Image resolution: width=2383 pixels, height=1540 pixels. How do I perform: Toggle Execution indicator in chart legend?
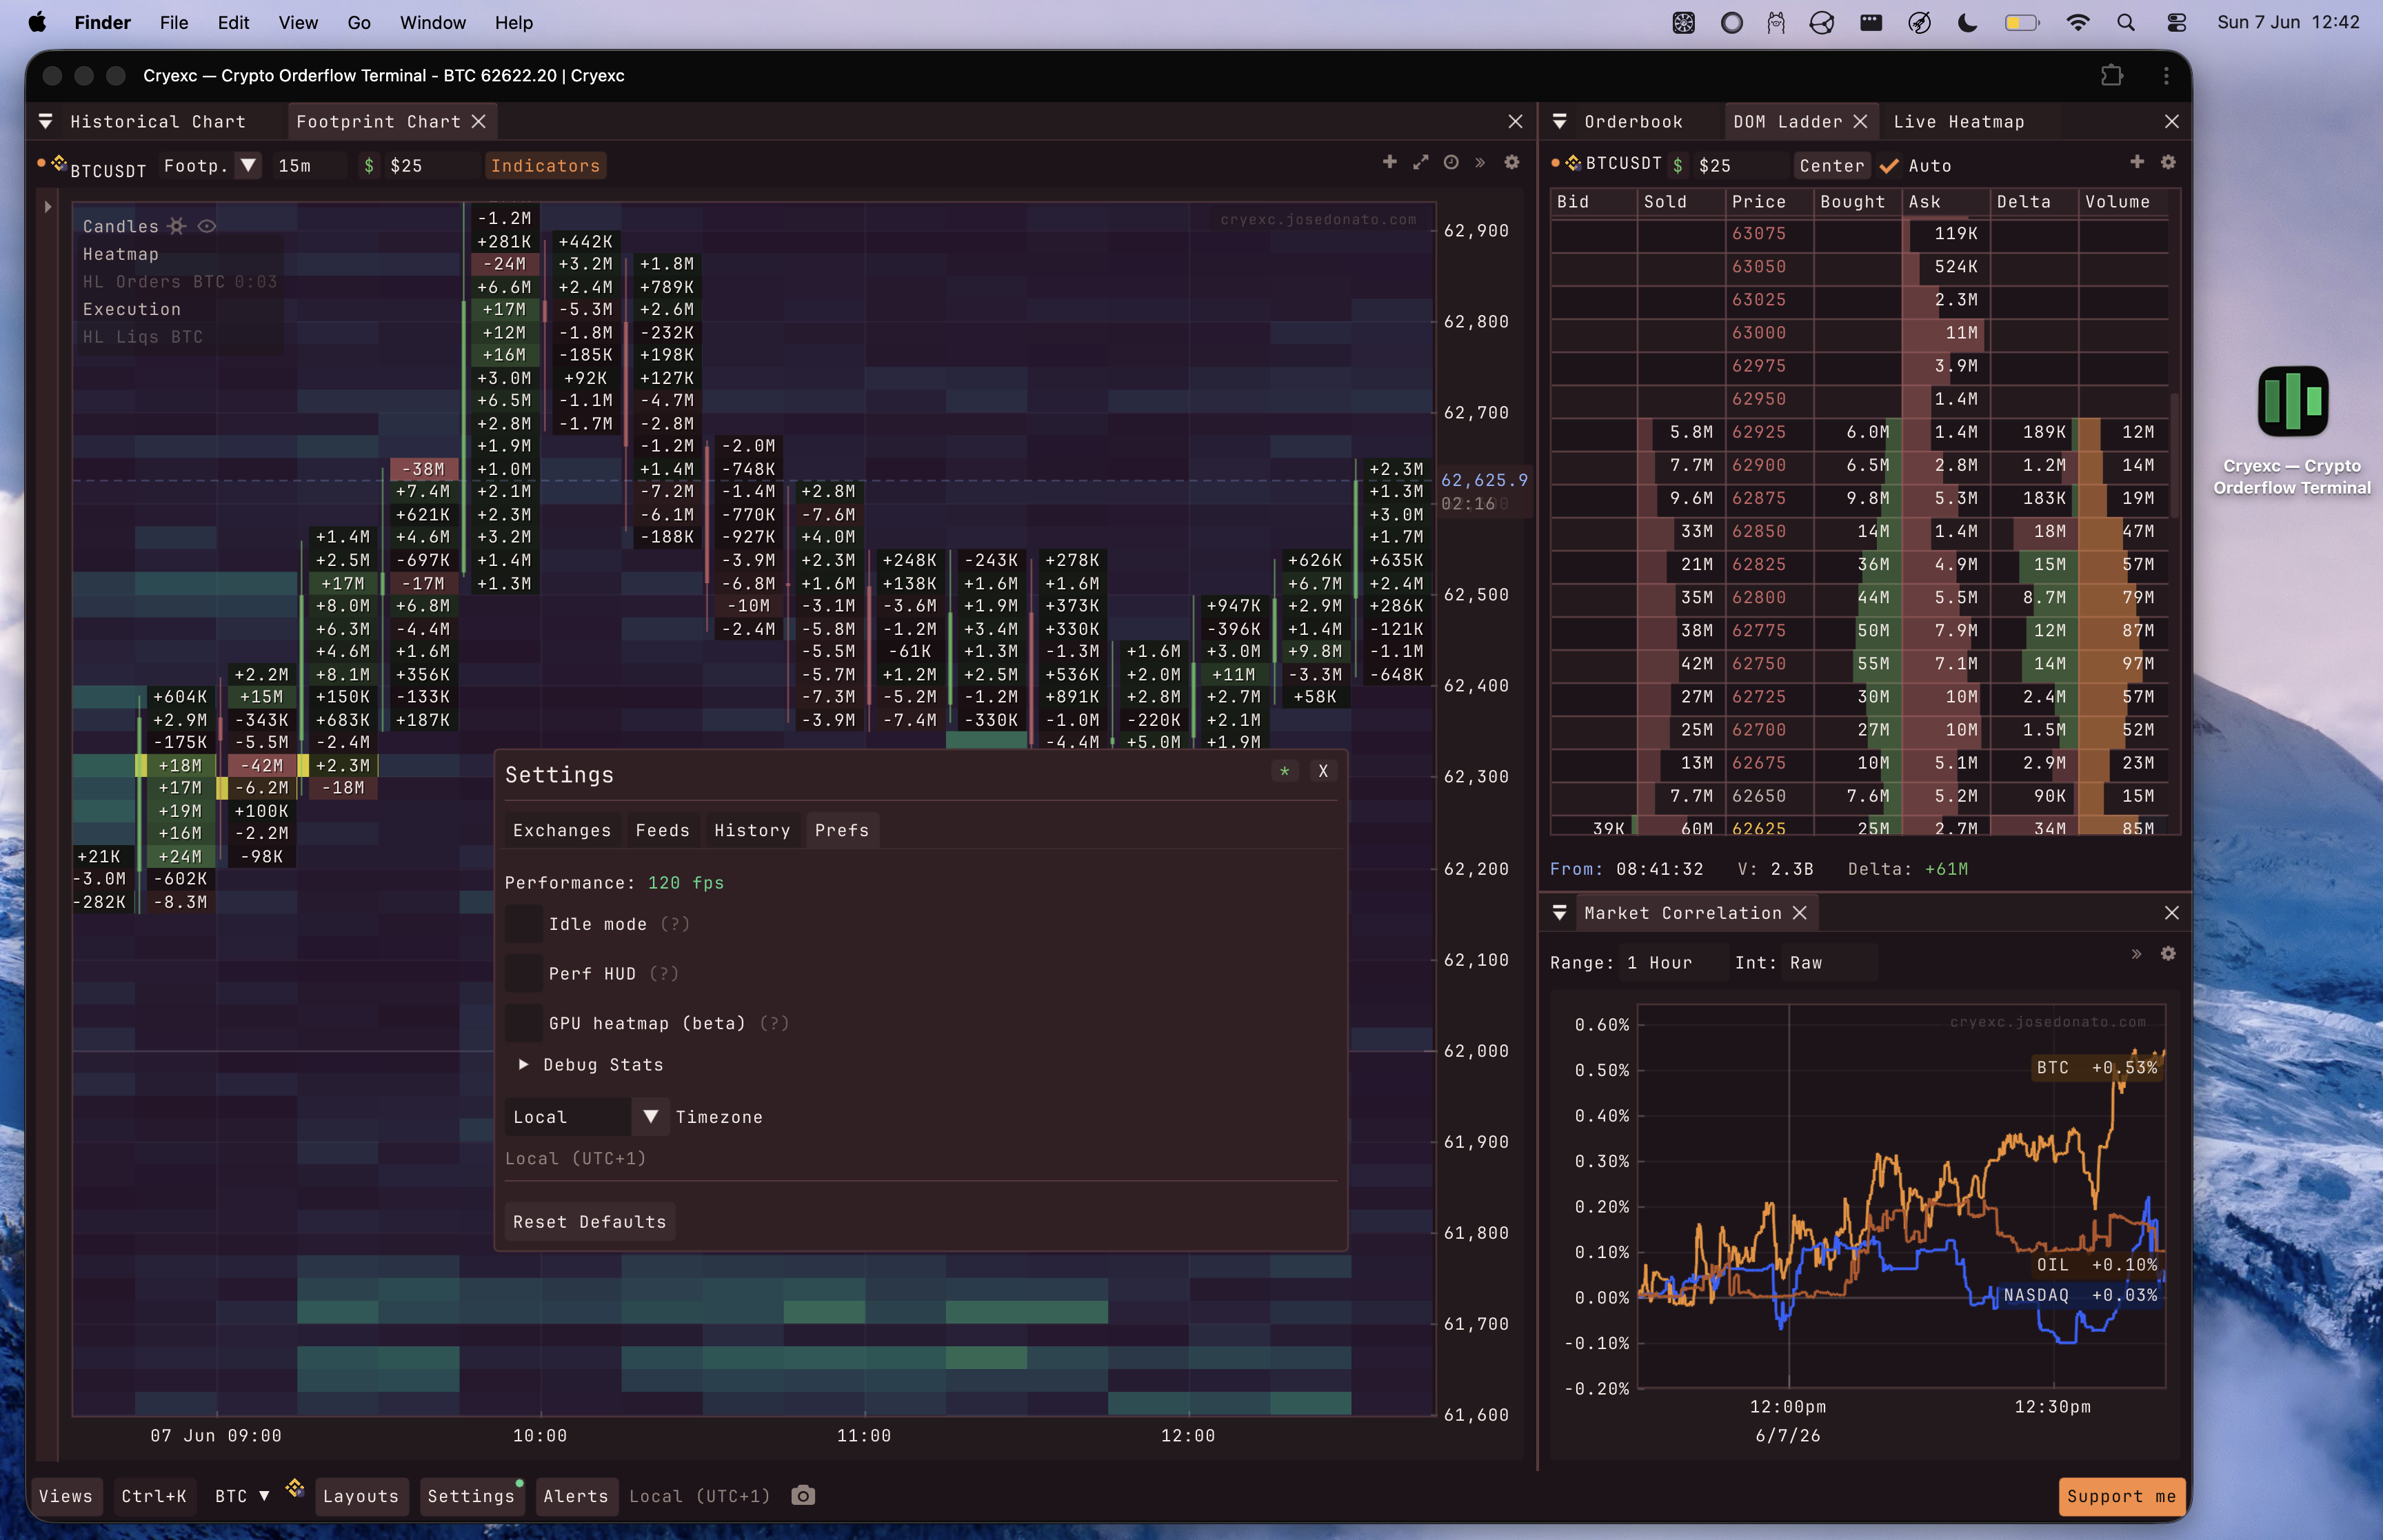[131, 309]
